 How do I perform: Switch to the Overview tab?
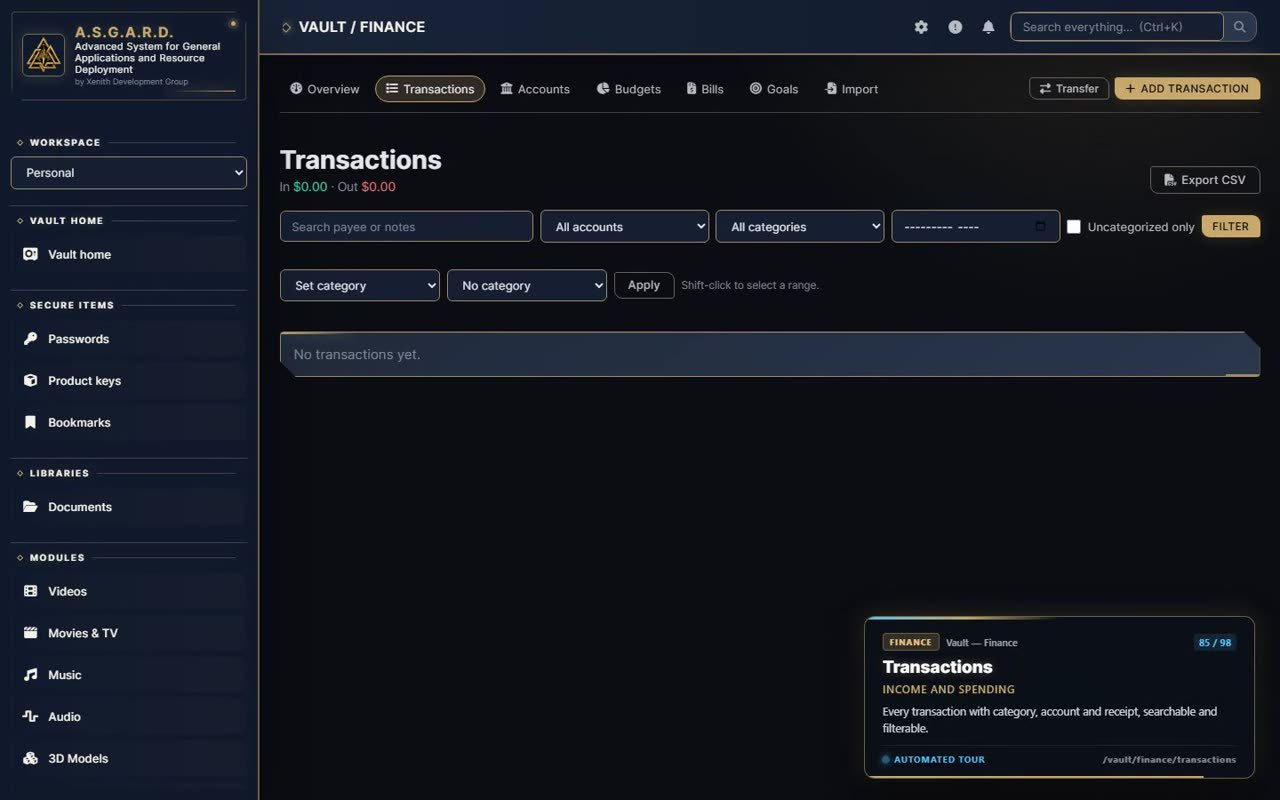coord(324,89)
